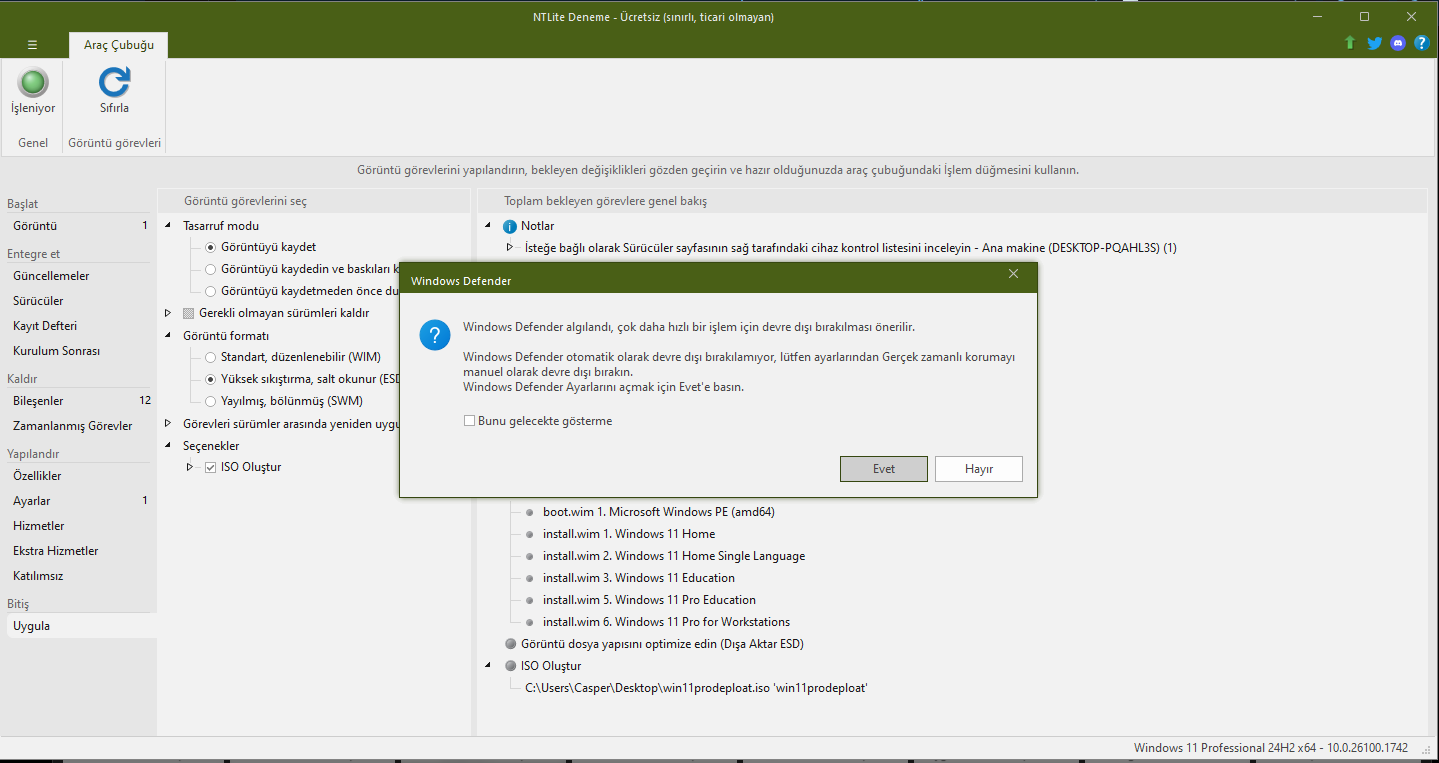
Task: Select 'Standart, düzenlenebilir (WIM)' format
Action: [x=210, y=357]
